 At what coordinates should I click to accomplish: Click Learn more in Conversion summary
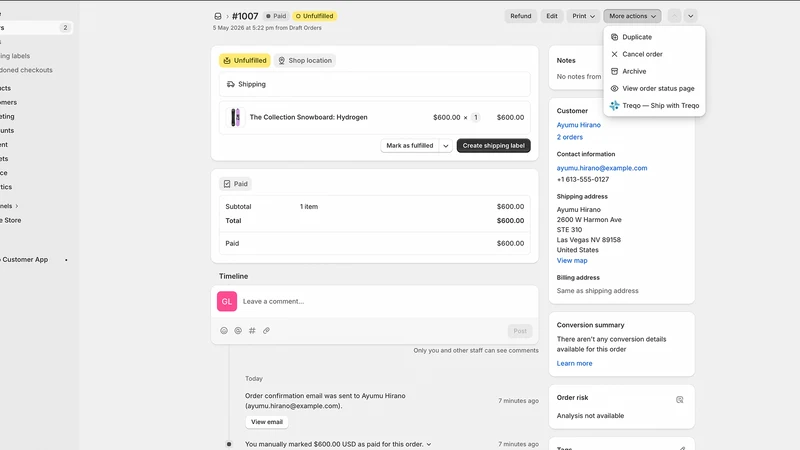pyautogui.click(x=574, y=364)
